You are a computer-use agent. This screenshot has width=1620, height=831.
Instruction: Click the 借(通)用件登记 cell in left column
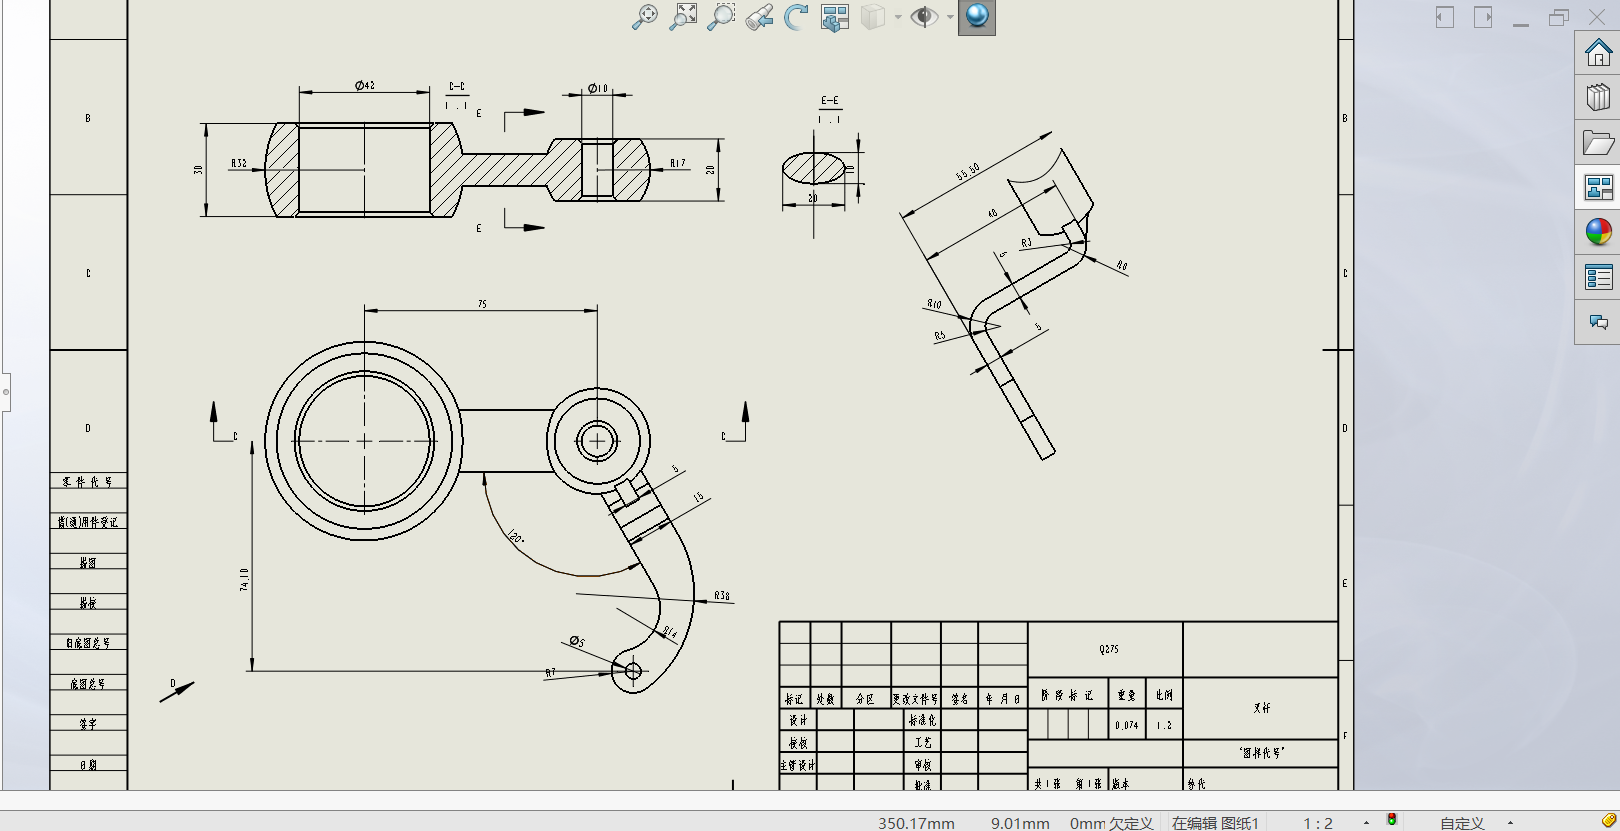pos(88,522)
